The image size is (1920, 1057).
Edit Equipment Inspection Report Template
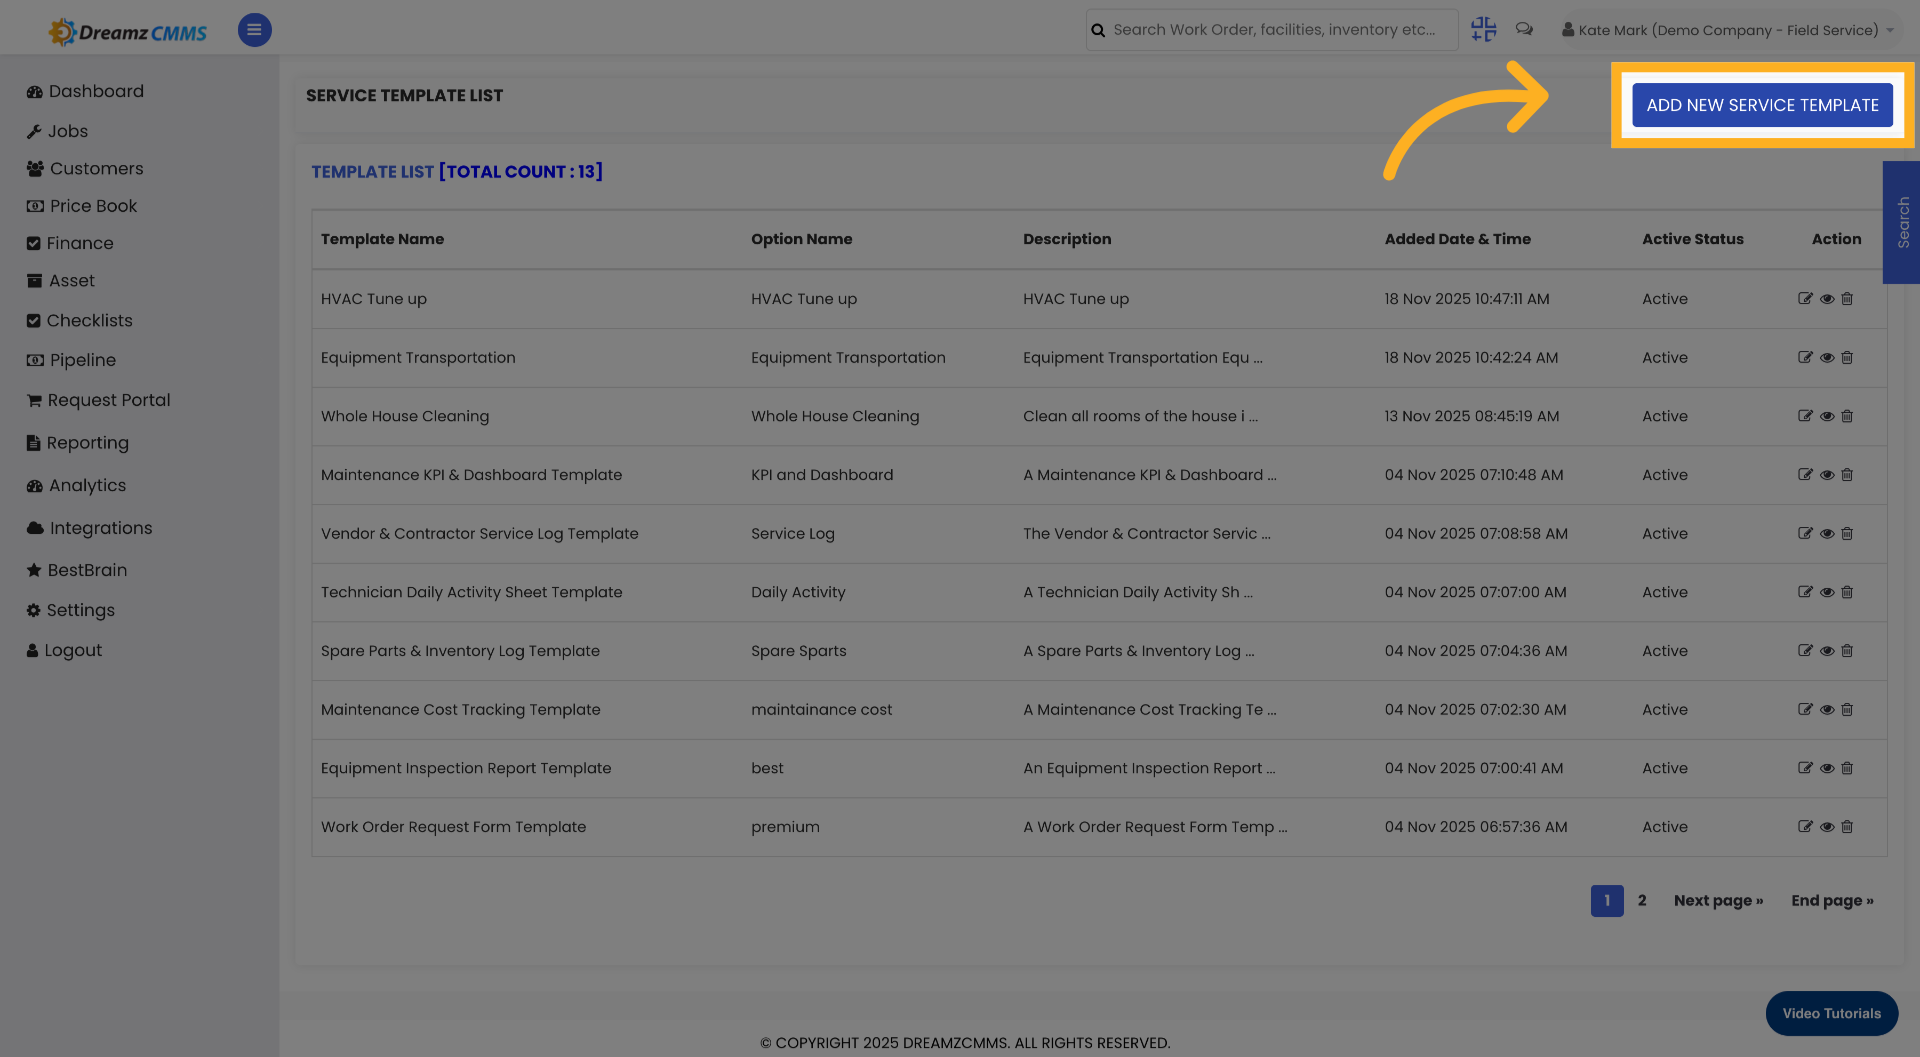(x=1805, y=768)
